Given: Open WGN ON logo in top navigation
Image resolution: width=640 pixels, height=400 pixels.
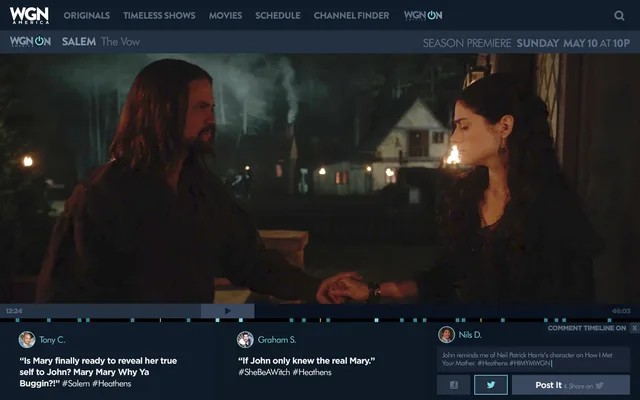Looking at the screenshot, I should (423, 16).
